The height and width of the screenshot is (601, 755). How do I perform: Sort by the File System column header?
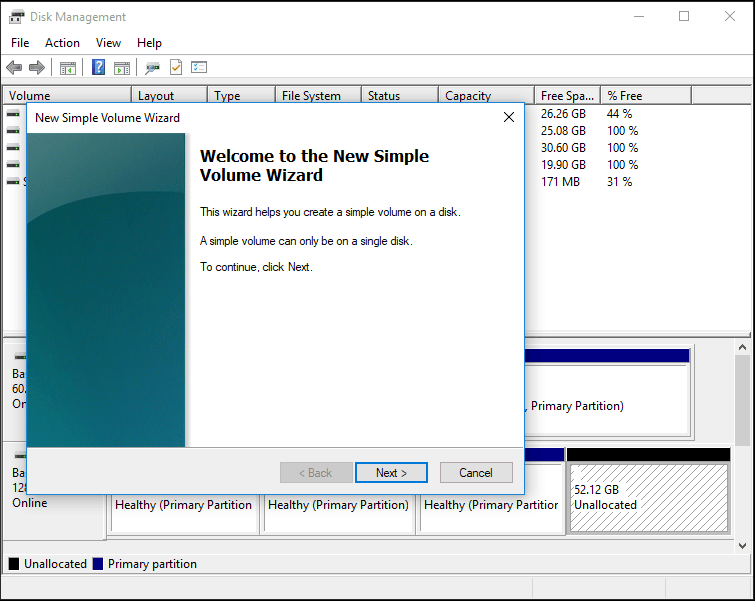tap(318, 95)
